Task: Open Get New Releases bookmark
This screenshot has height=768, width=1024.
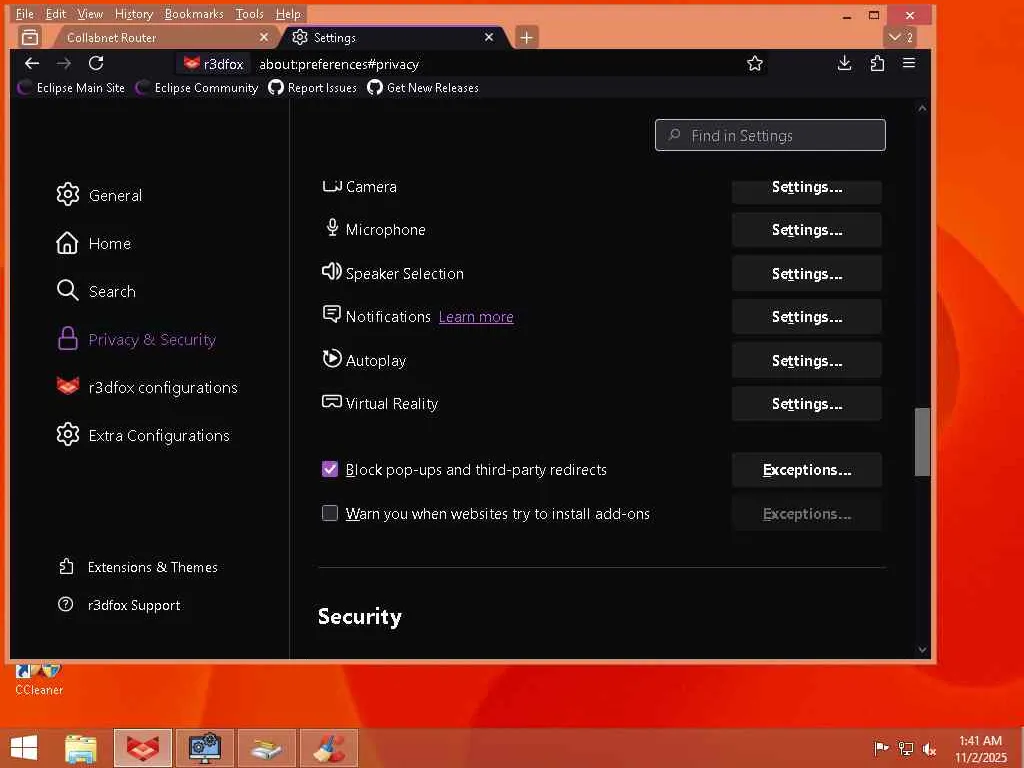Action: (x=423, y=88)
